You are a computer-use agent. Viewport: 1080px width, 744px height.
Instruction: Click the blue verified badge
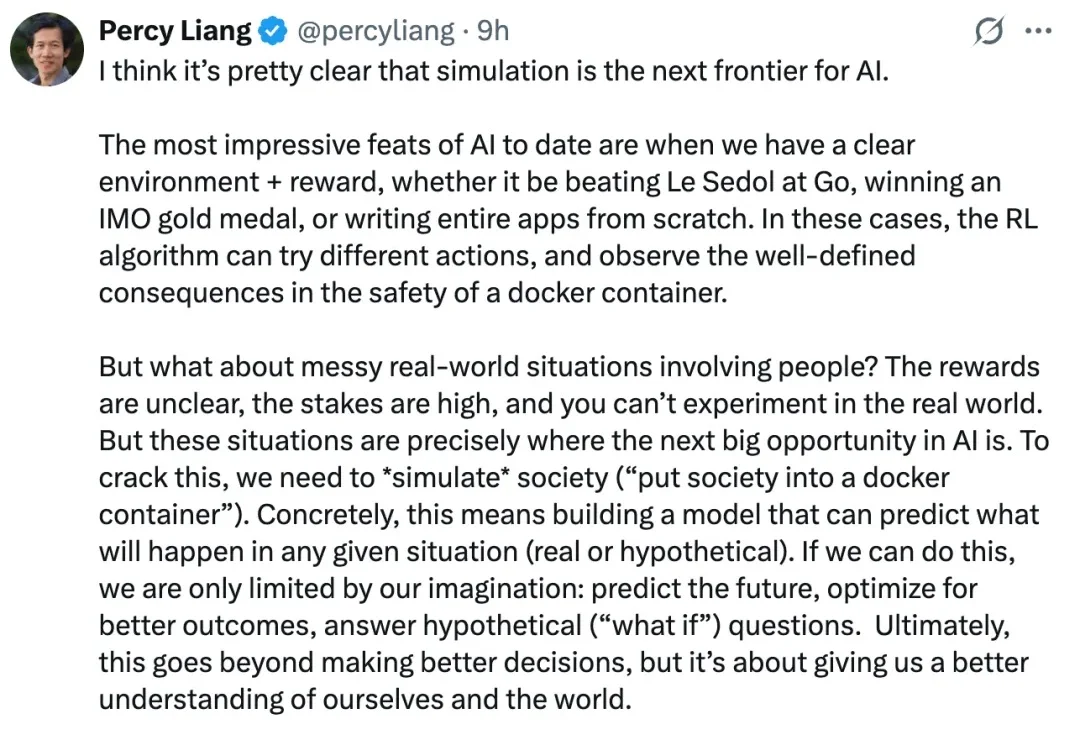pyautogui.click(x=271, y=32)
